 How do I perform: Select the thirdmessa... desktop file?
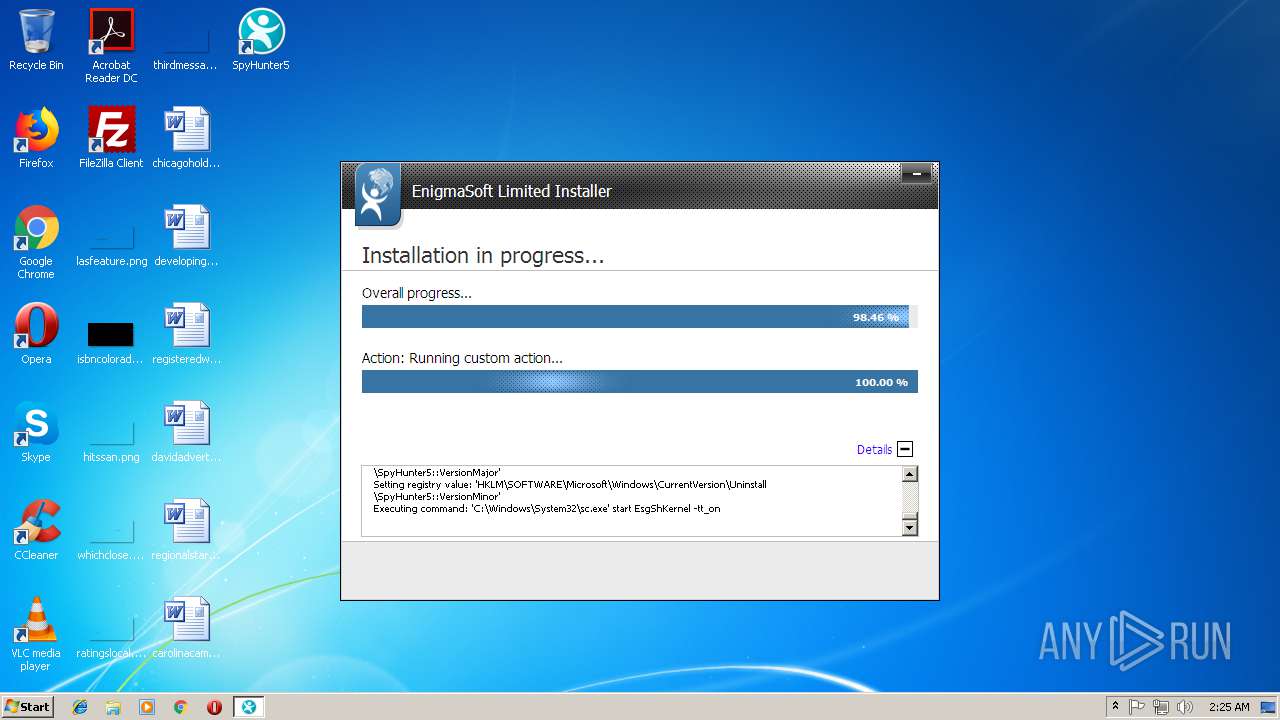pyautogui.click(x=185, y=40)
